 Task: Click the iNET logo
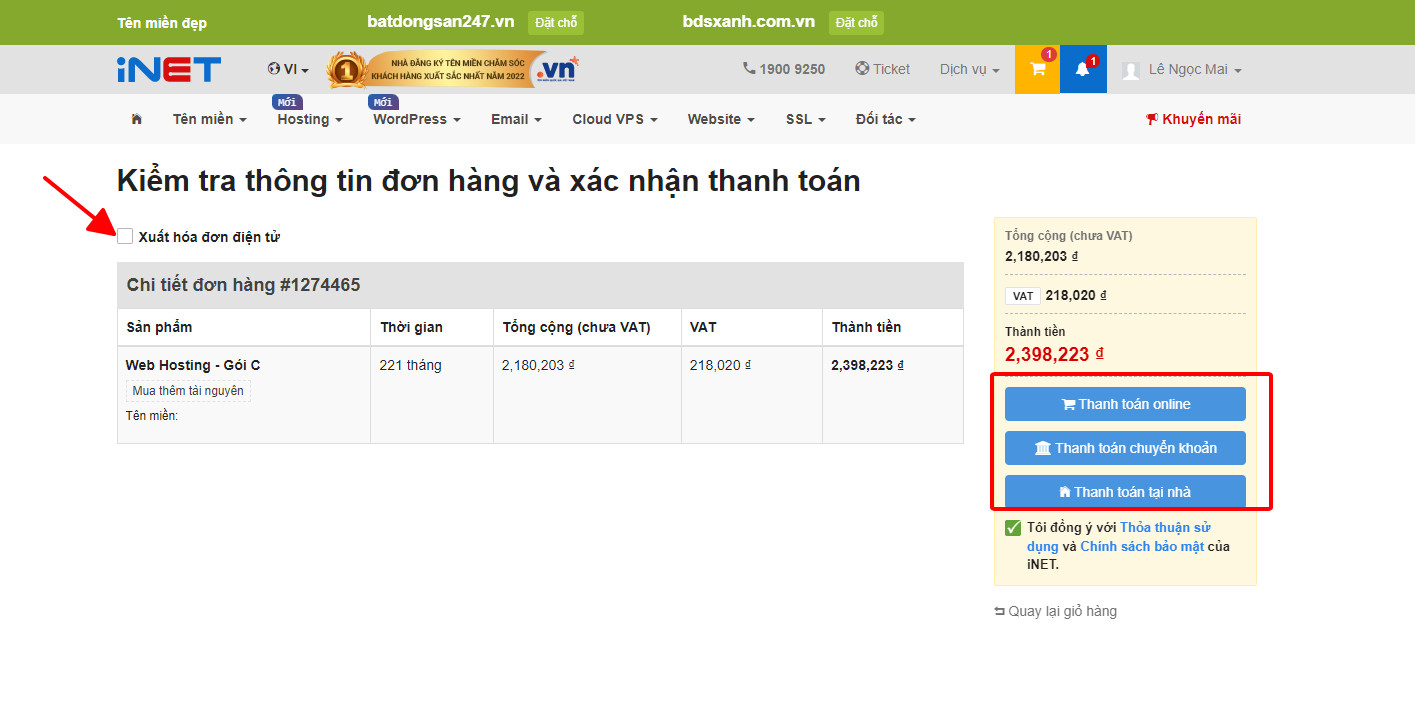click(169, 69)
